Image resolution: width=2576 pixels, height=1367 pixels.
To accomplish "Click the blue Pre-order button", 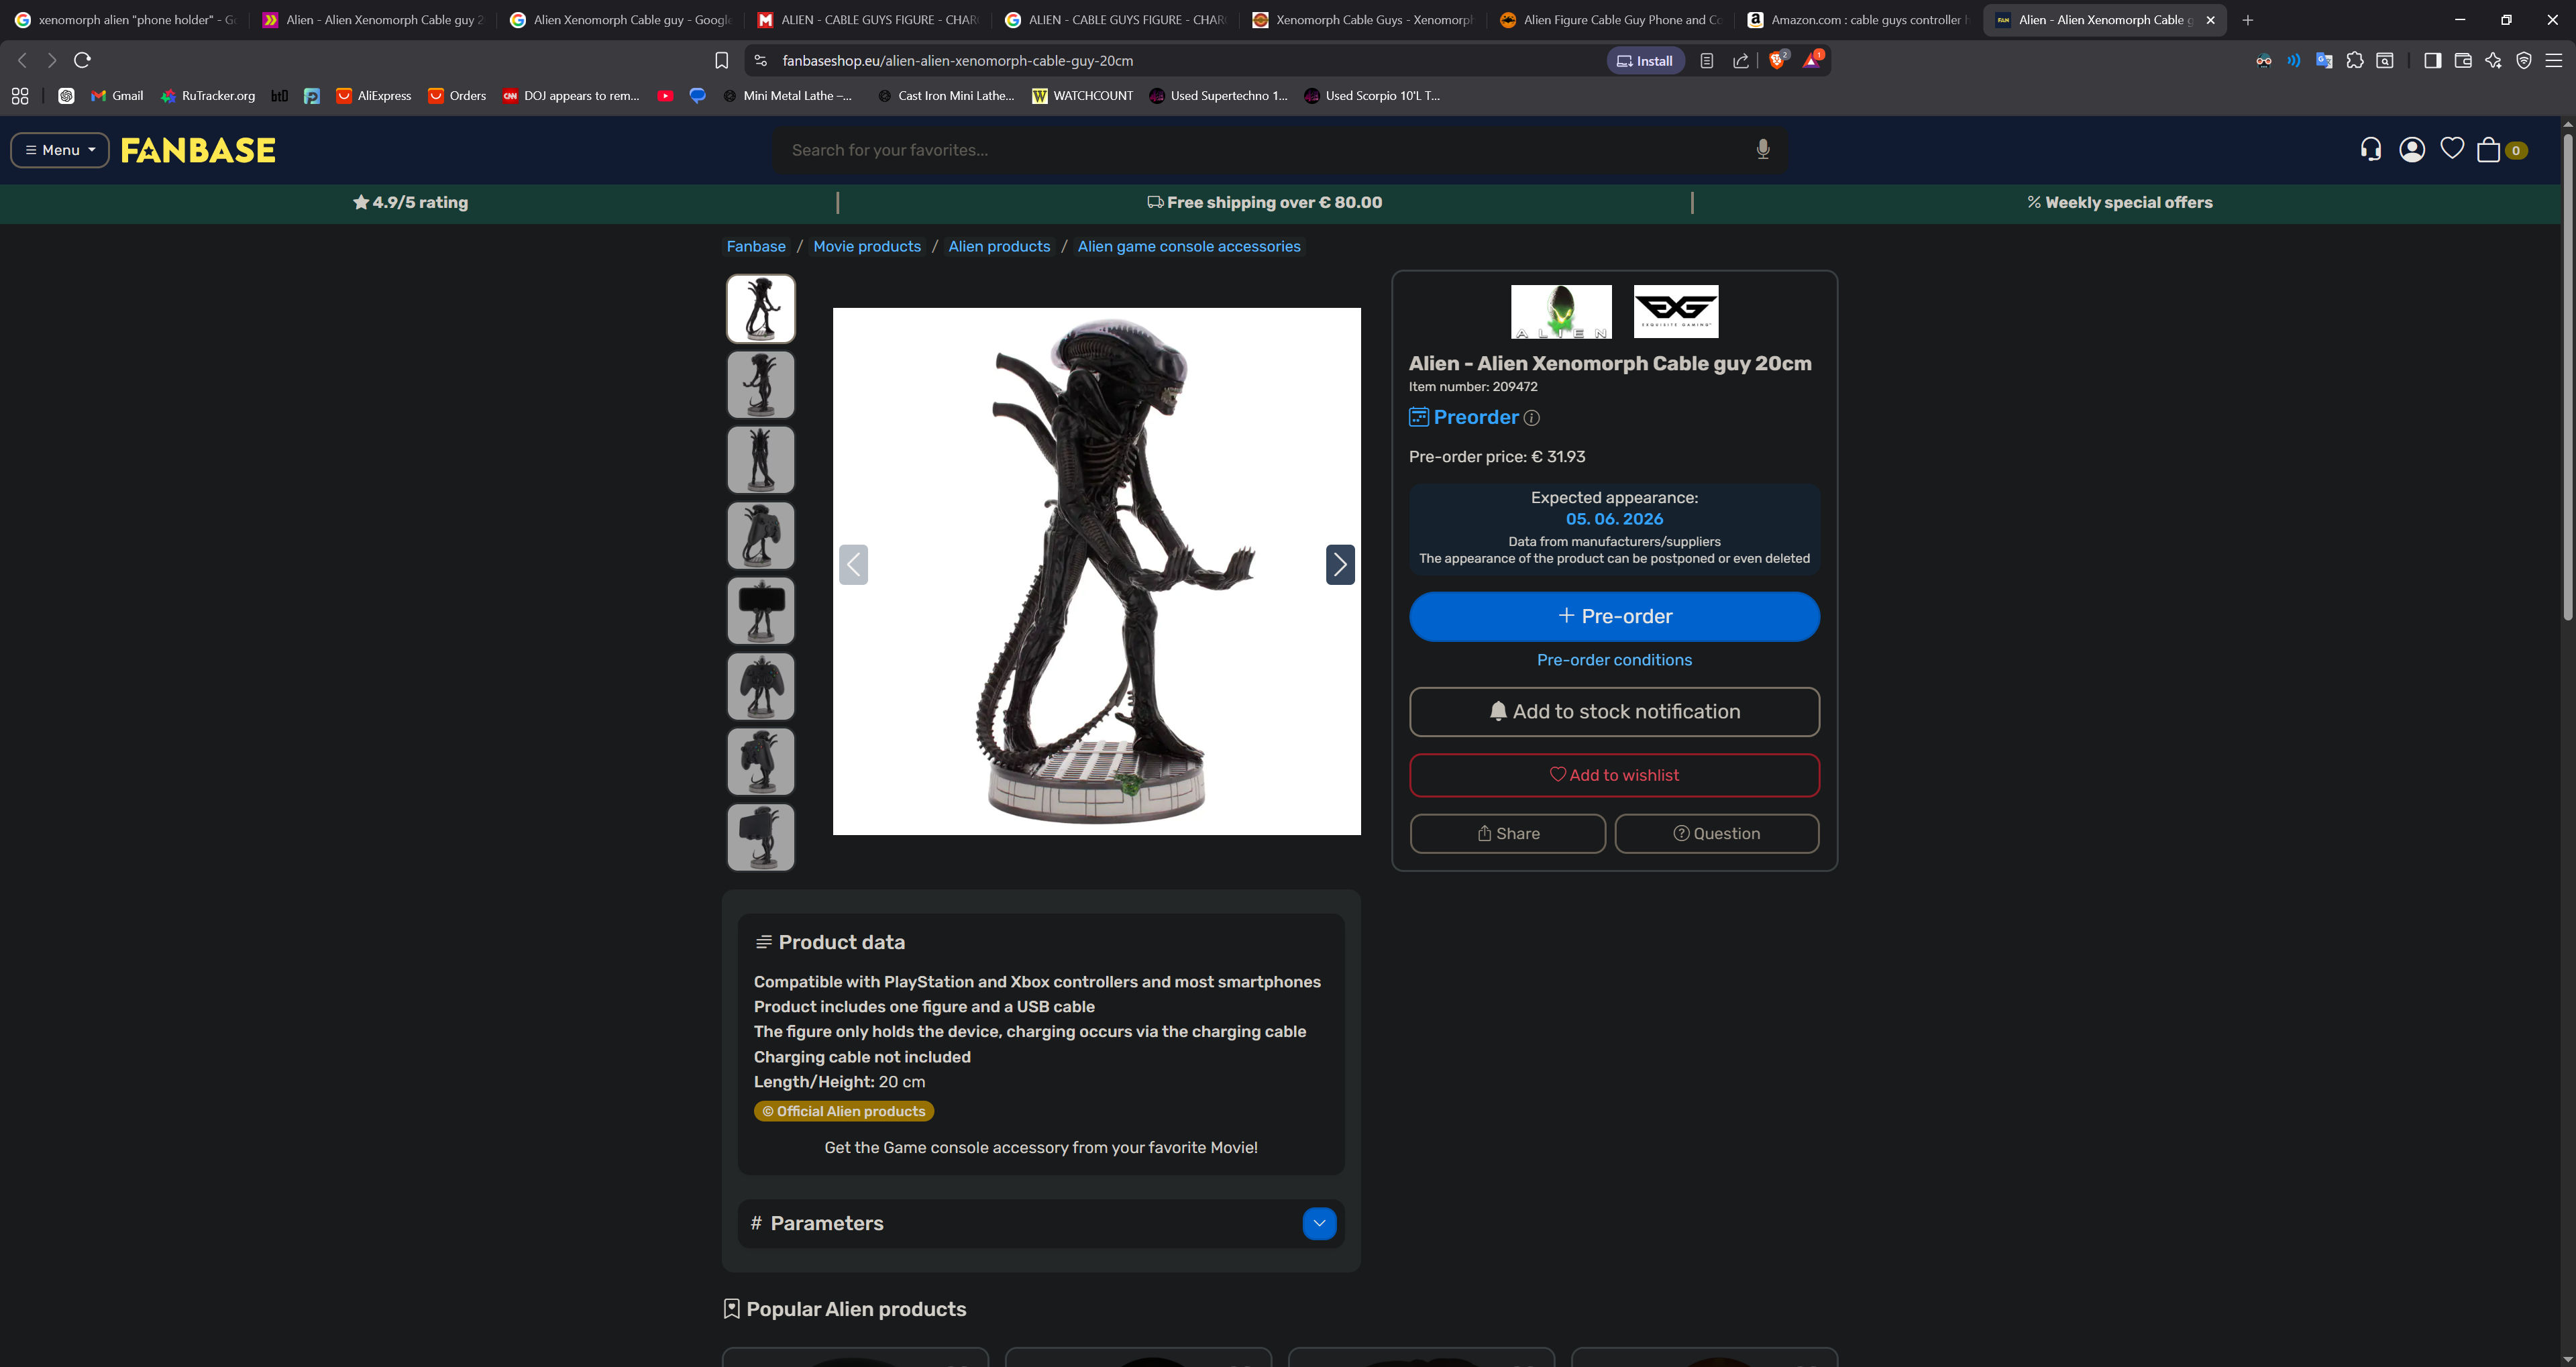I will 1613,617.
